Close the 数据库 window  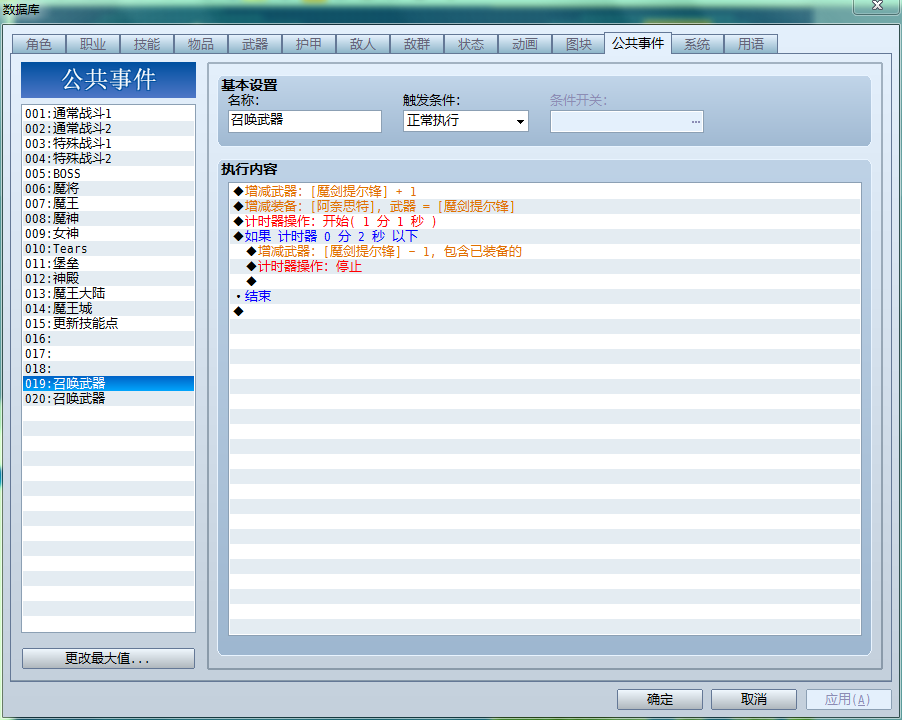[x=877, y=6]
